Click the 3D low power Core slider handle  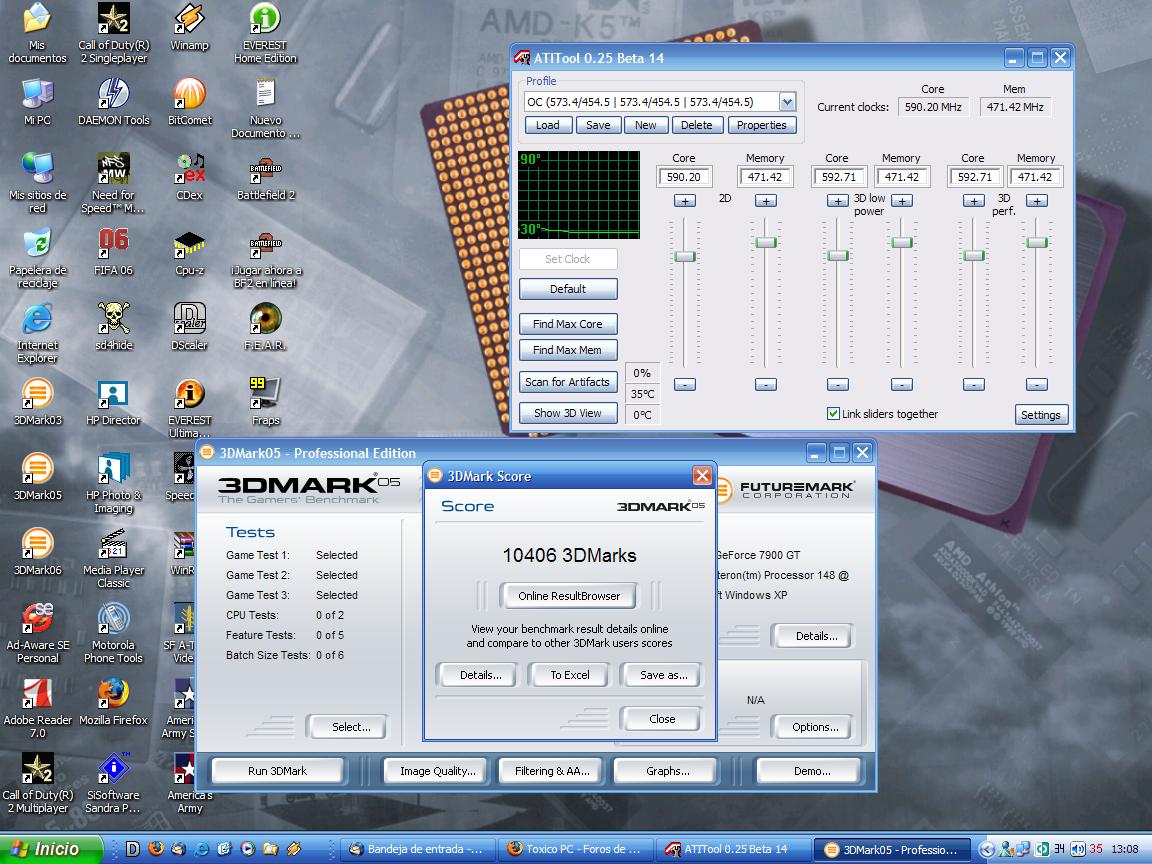pos(838,255)
